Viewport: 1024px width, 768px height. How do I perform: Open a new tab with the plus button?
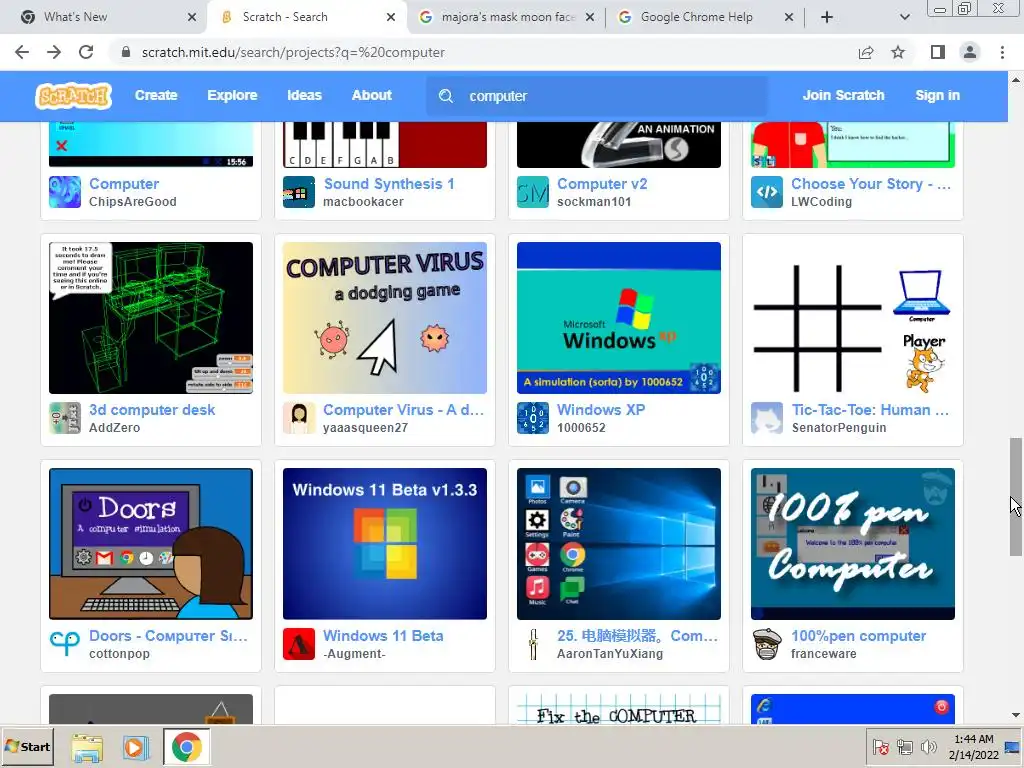(827, 17)
